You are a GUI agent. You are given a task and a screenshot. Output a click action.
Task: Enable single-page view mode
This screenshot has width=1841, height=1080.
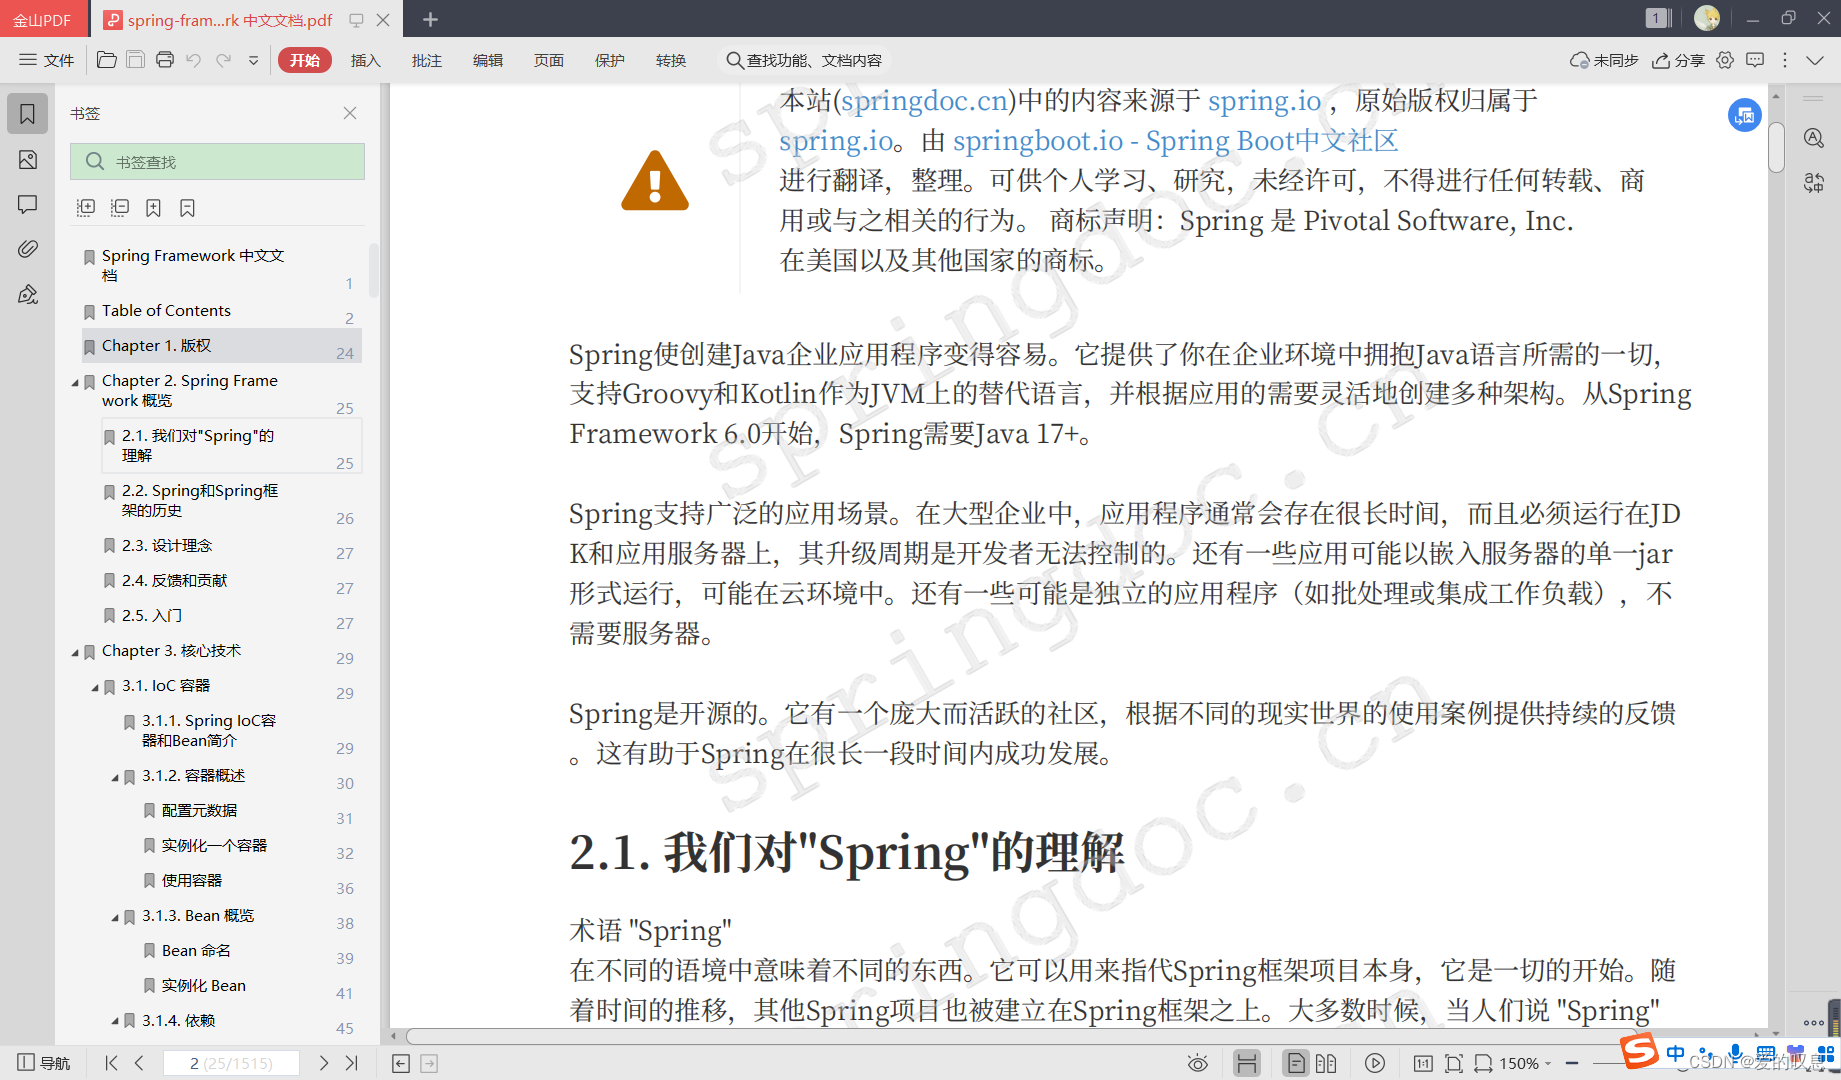tap(1297, 1063)
